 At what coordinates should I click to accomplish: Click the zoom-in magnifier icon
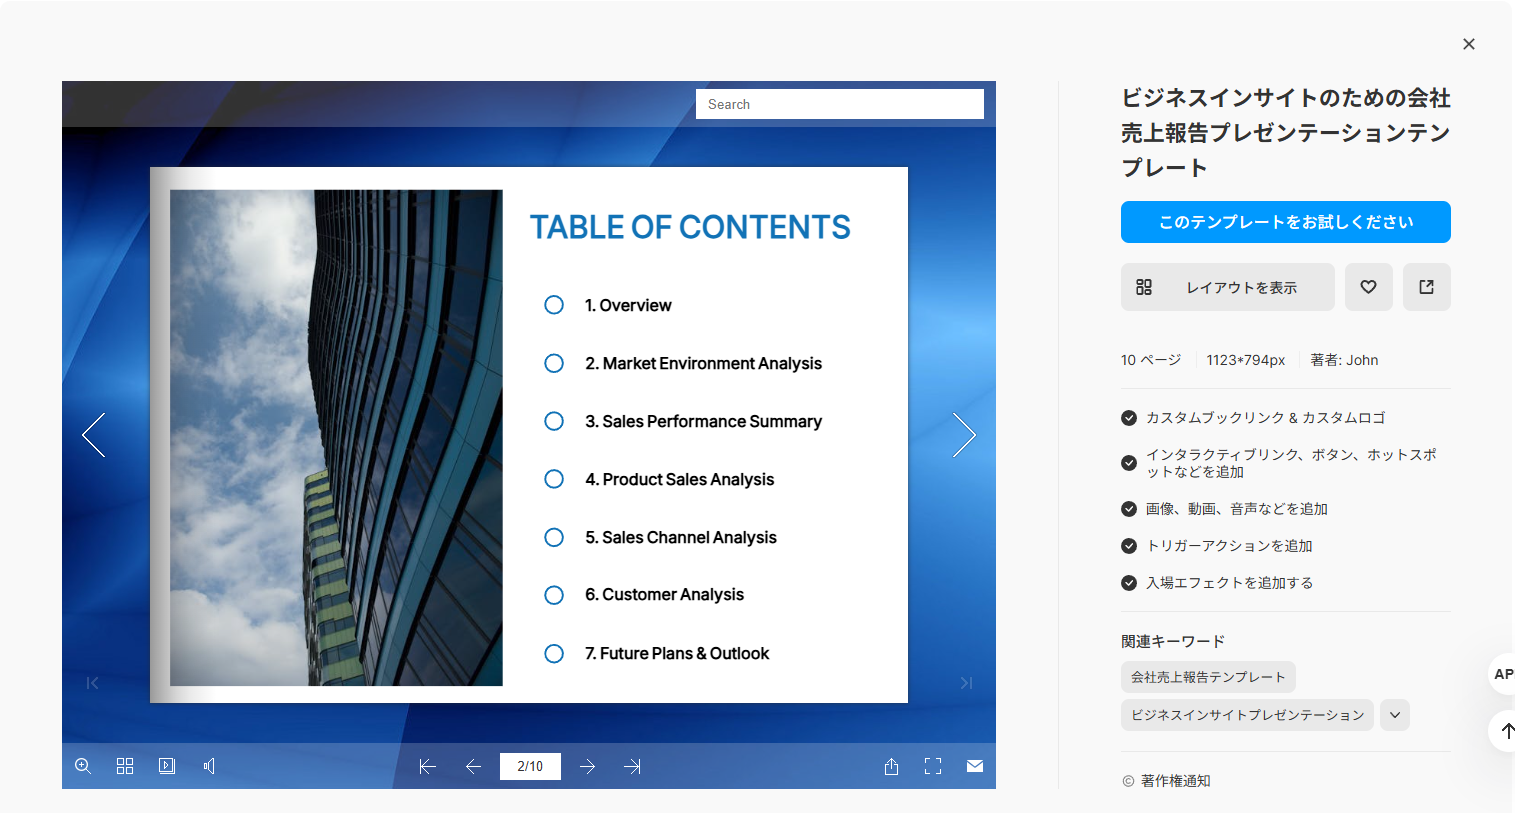point(83,766)
